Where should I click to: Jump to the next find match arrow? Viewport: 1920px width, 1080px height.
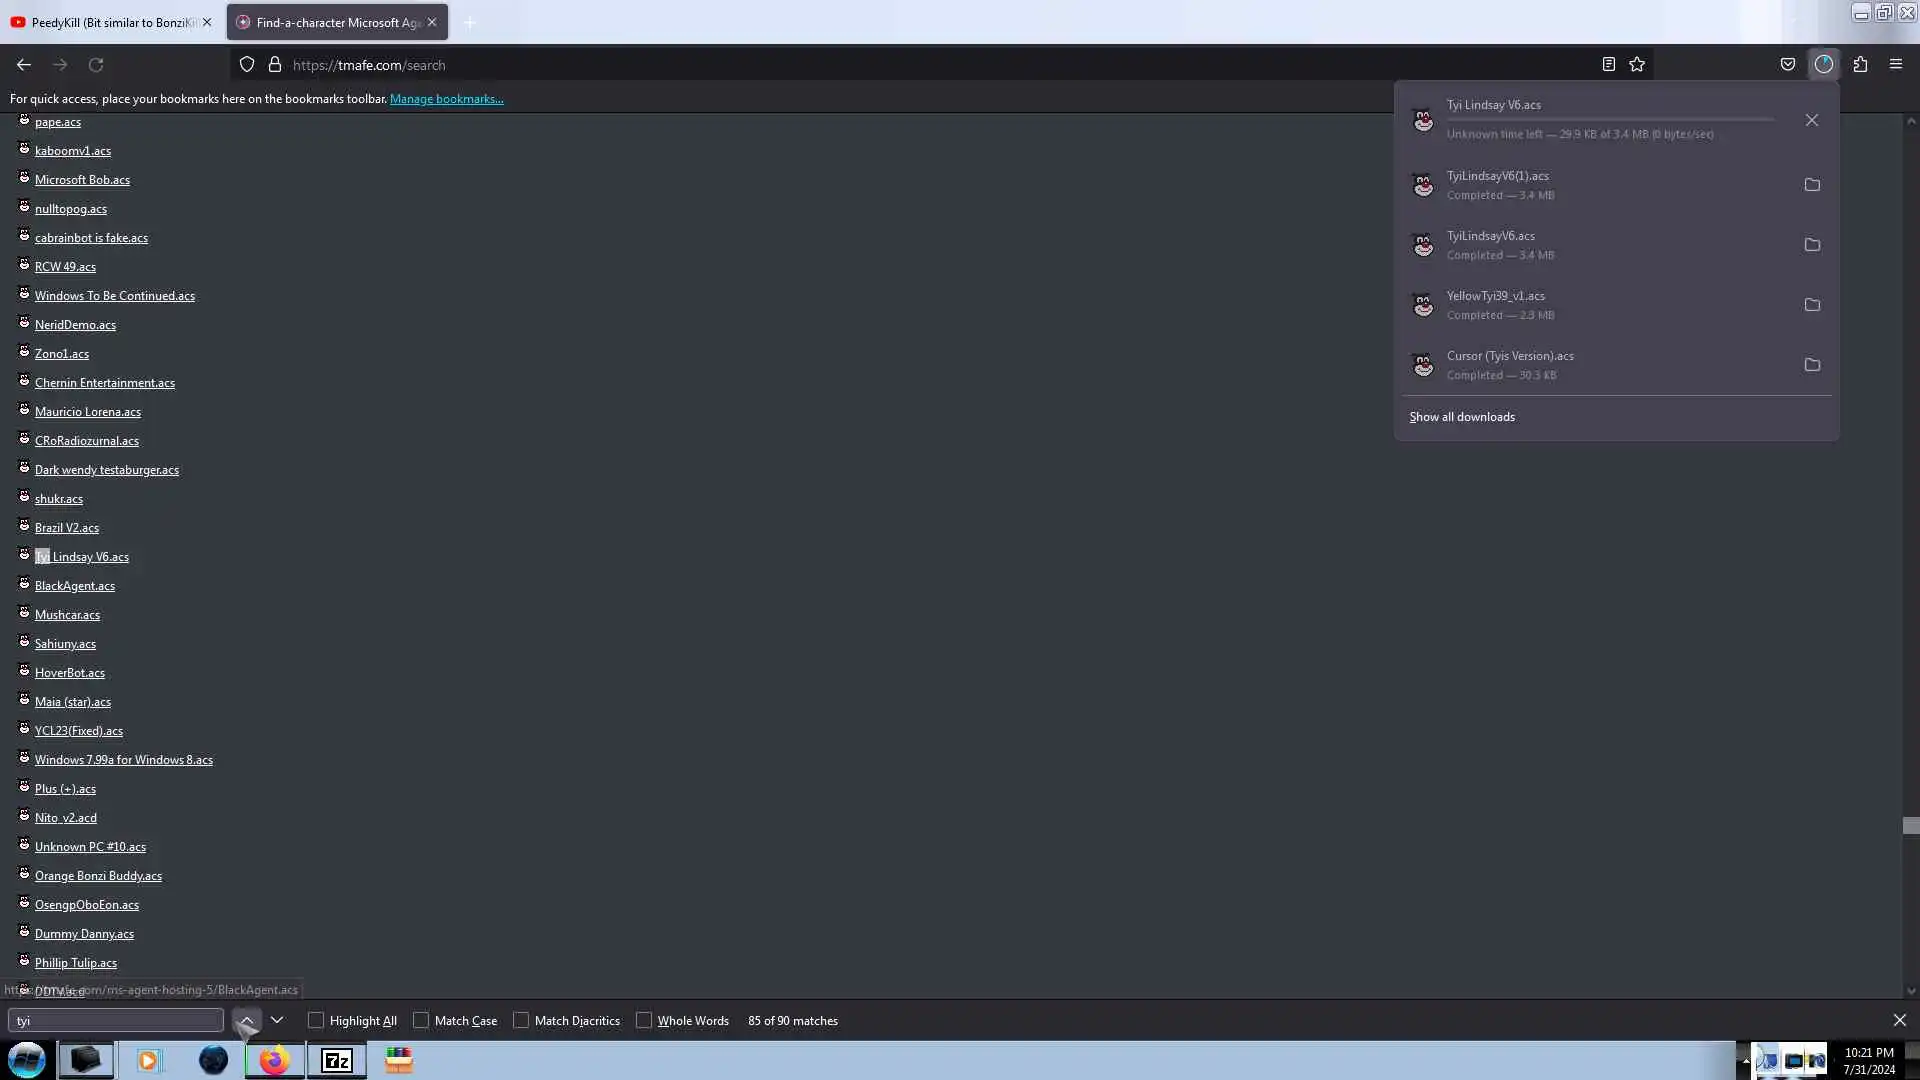pyautogui.click(x=277, y=1021)
